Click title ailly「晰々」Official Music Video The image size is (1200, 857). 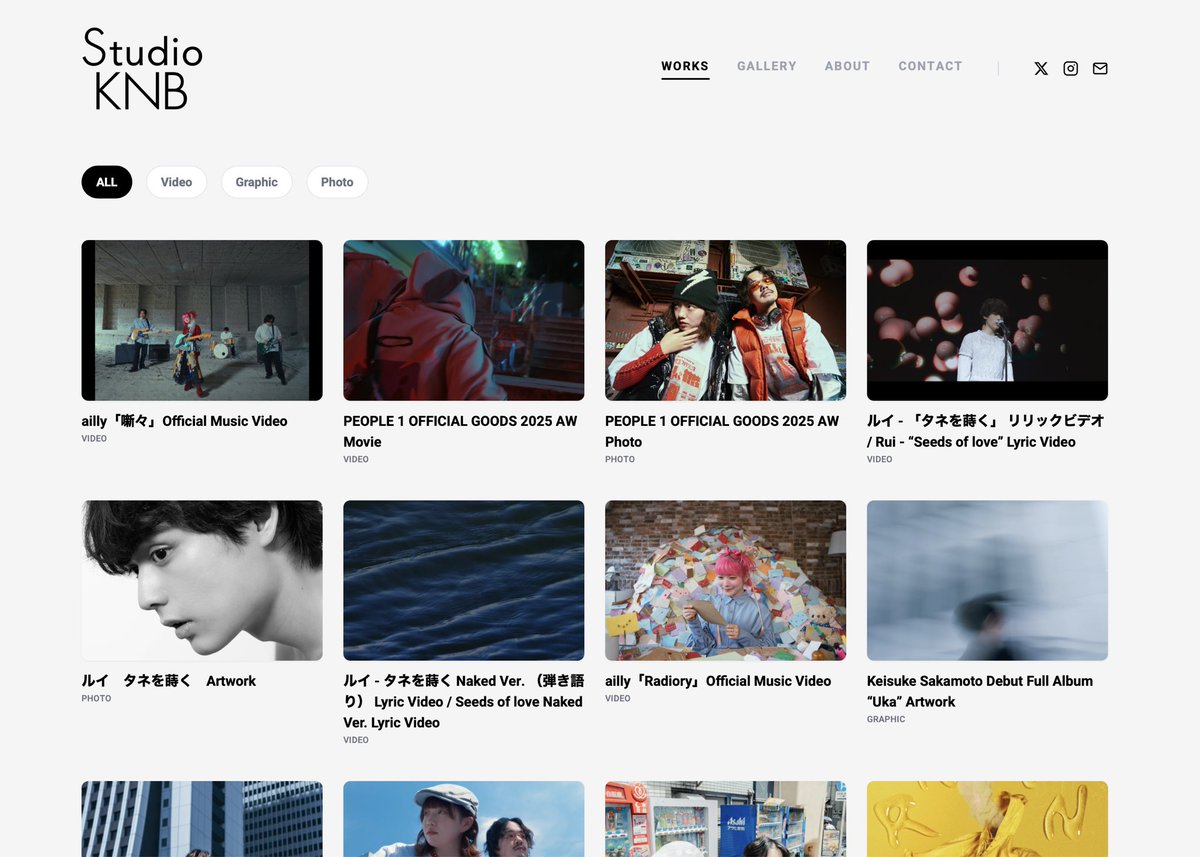tap(185, 421)
